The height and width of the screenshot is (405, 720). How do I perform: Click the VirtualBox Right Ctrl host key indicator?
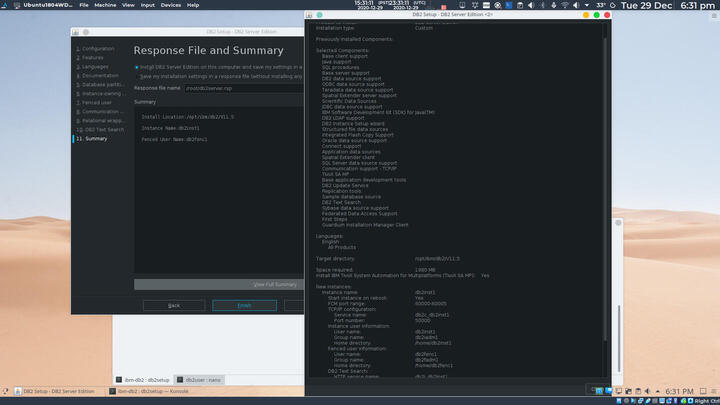click(707, 401)
